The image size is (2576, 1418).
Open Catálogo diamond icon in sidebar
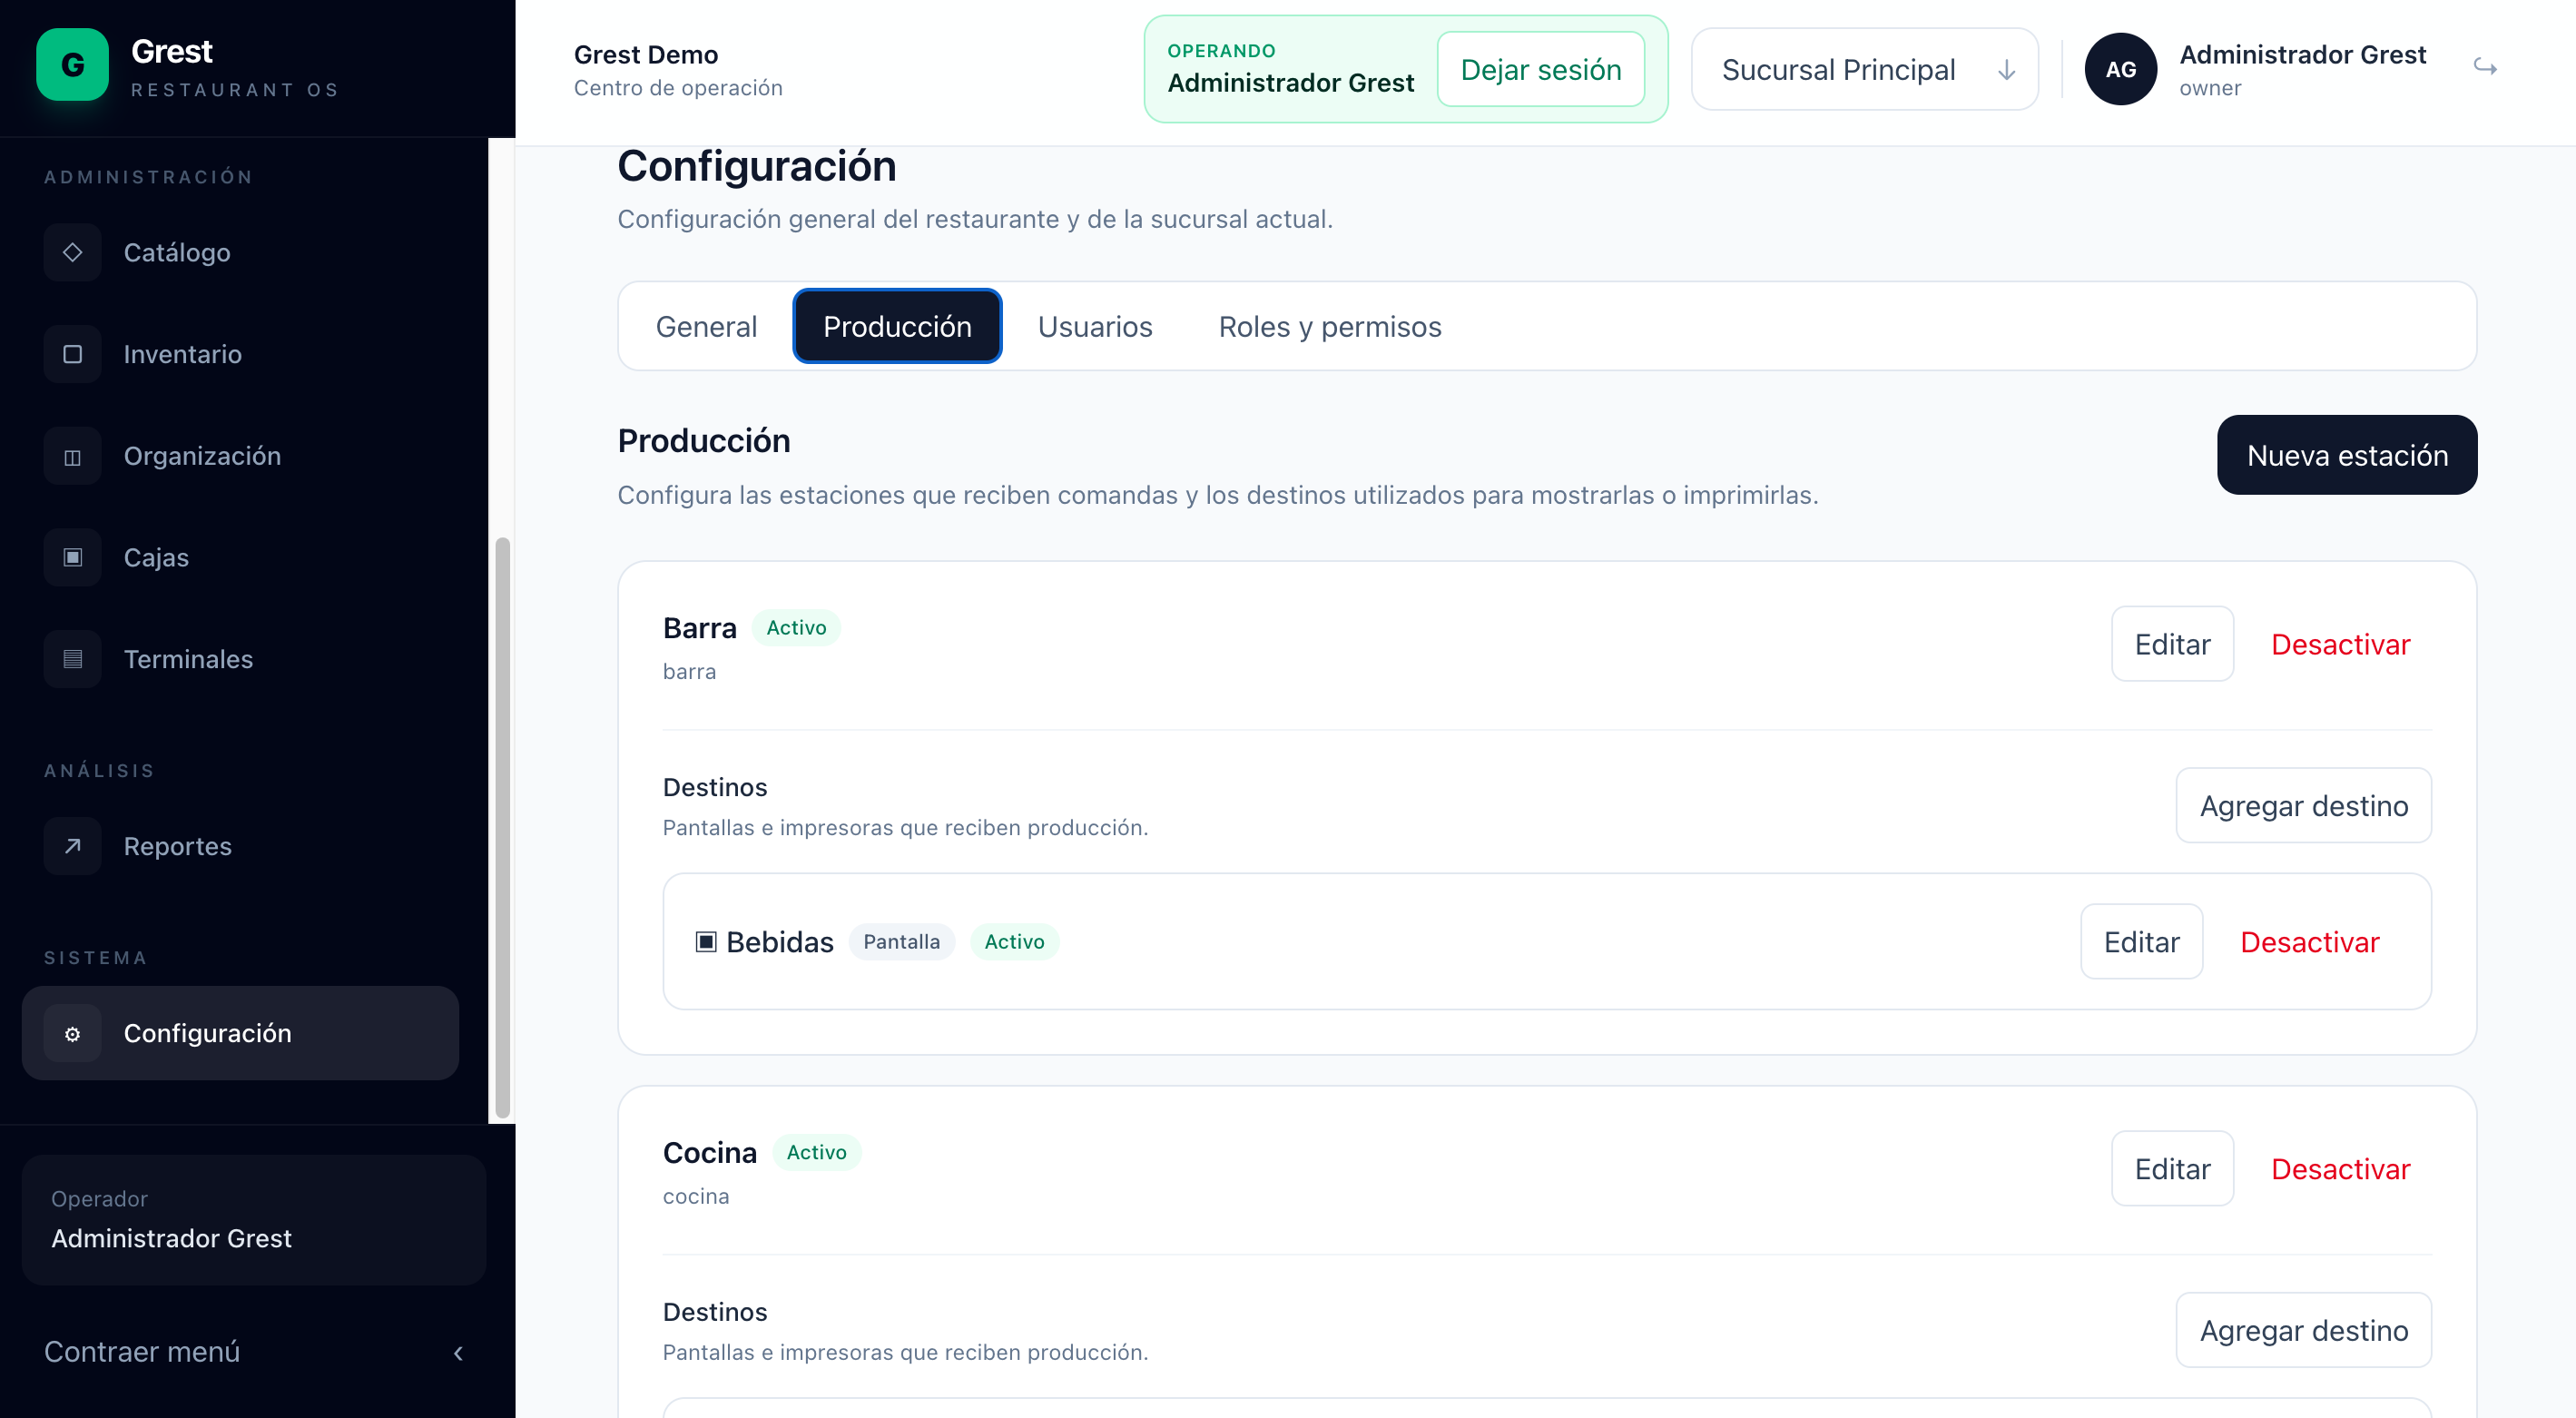point(72,252)
